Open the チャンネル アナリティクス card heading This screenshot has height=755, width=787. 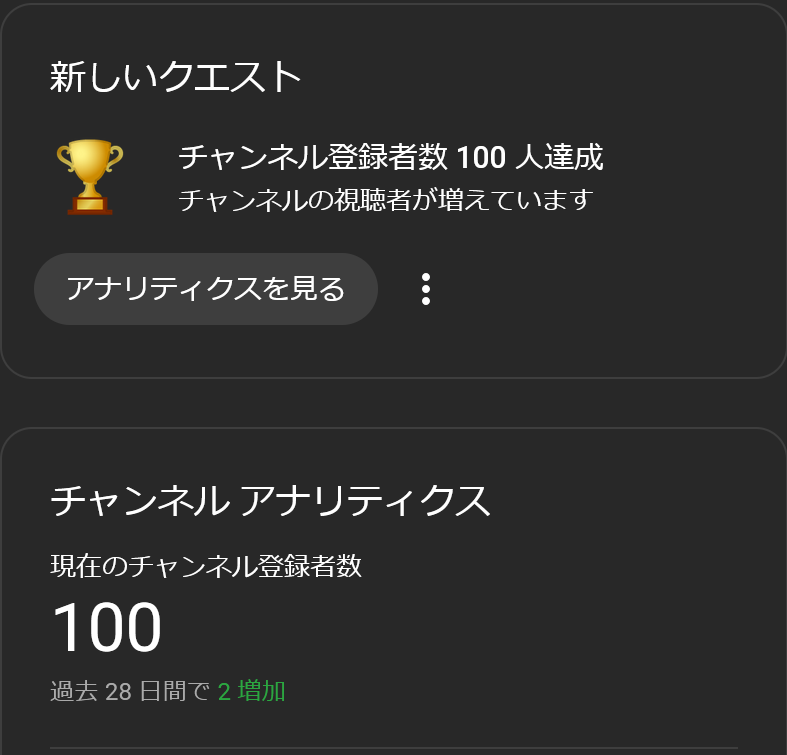[x=270, y=500]
